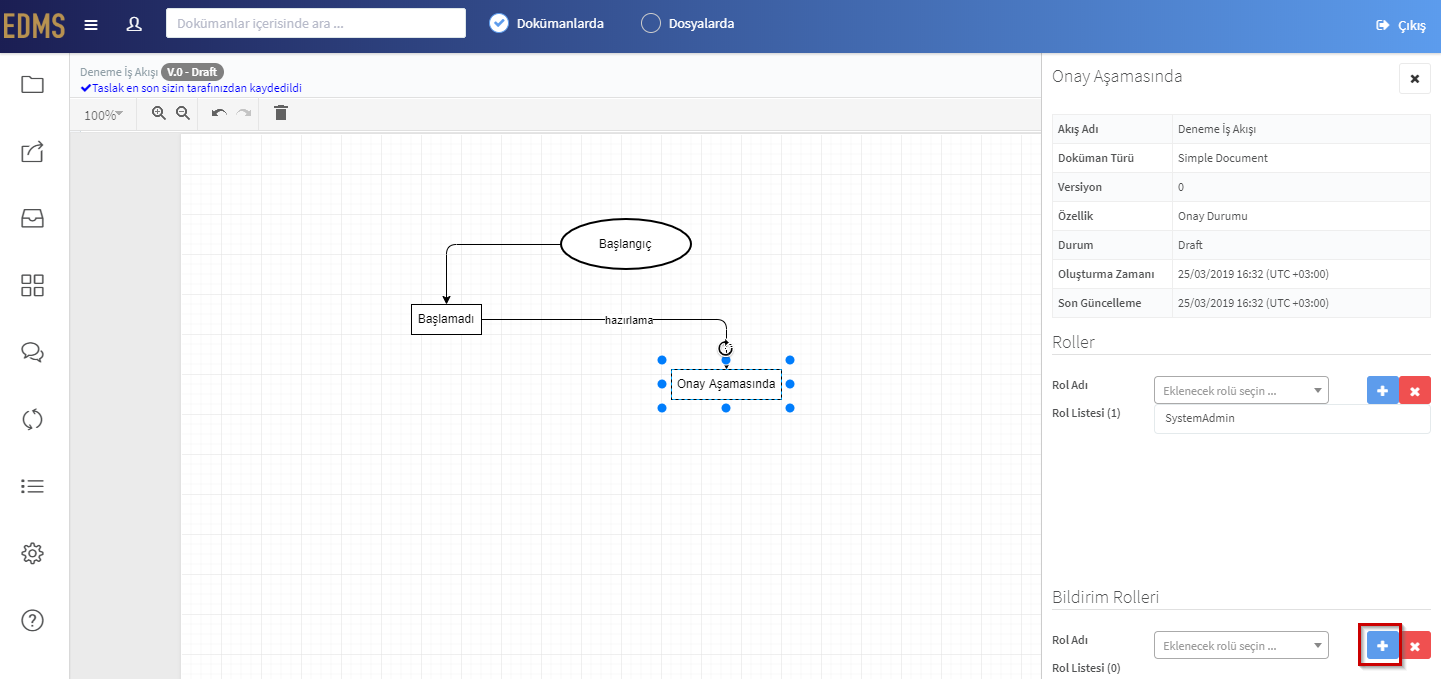Select the Dosyalarda search option
This screenshot has height=679, width=1441.
click(x=688, y=23)
